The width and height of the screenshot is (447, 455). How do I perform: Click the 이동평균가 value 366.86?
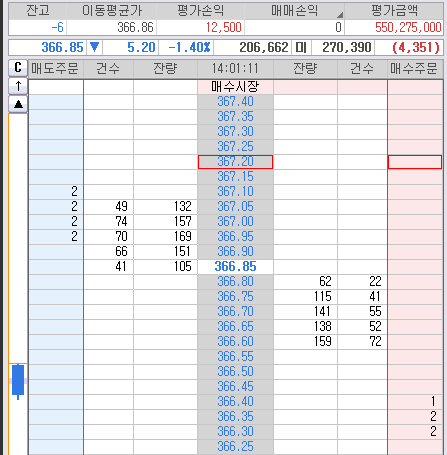tap(112, 27)
